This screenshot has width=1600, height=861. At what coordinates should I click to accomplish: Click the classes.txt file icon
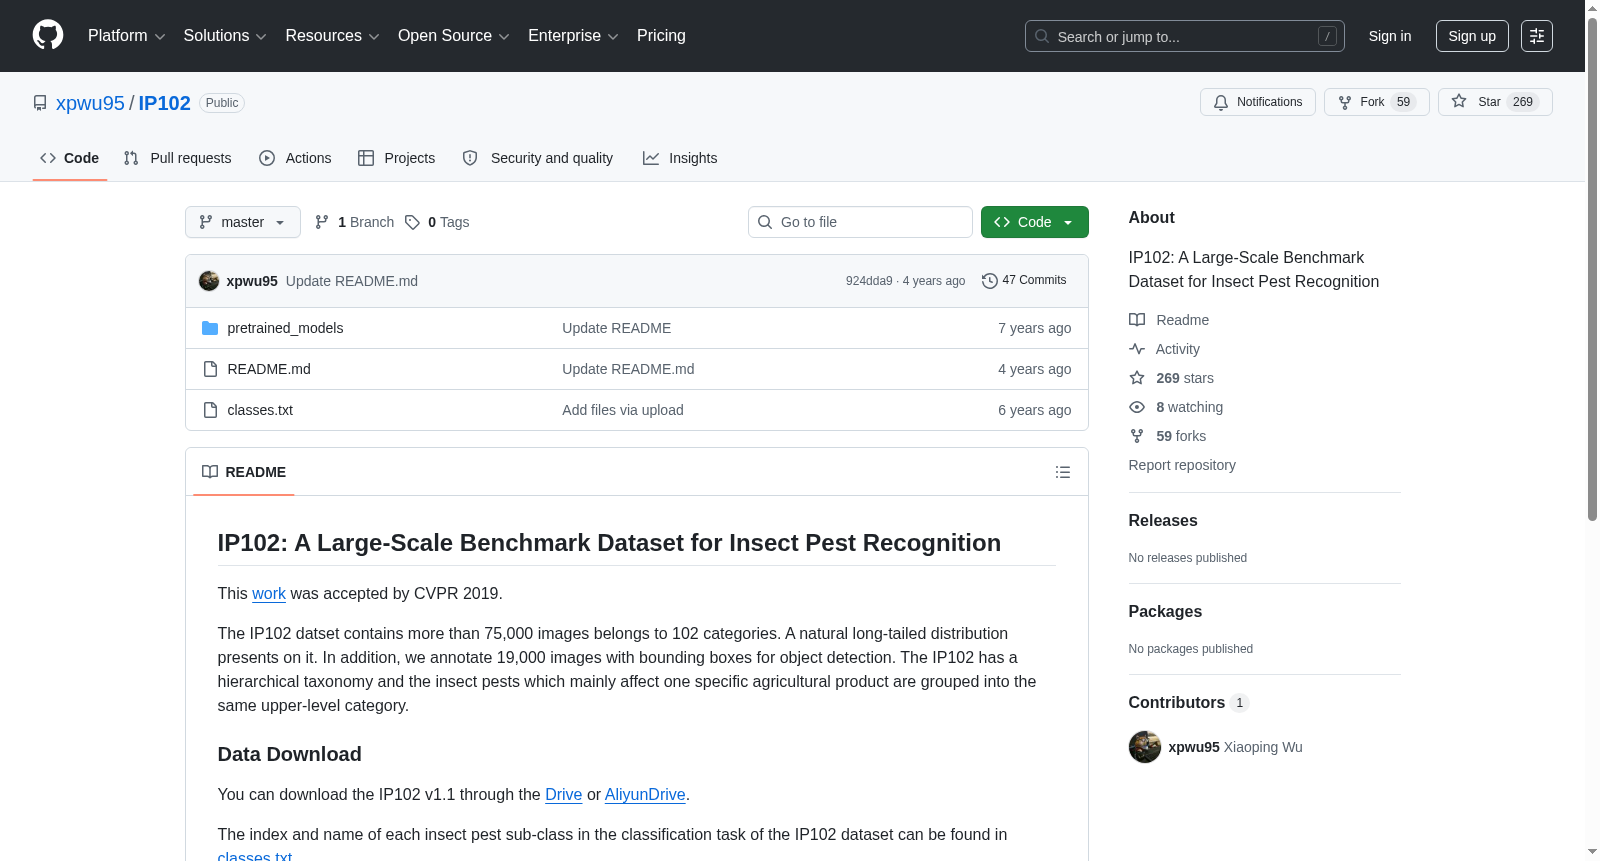(x=210, y=410)
